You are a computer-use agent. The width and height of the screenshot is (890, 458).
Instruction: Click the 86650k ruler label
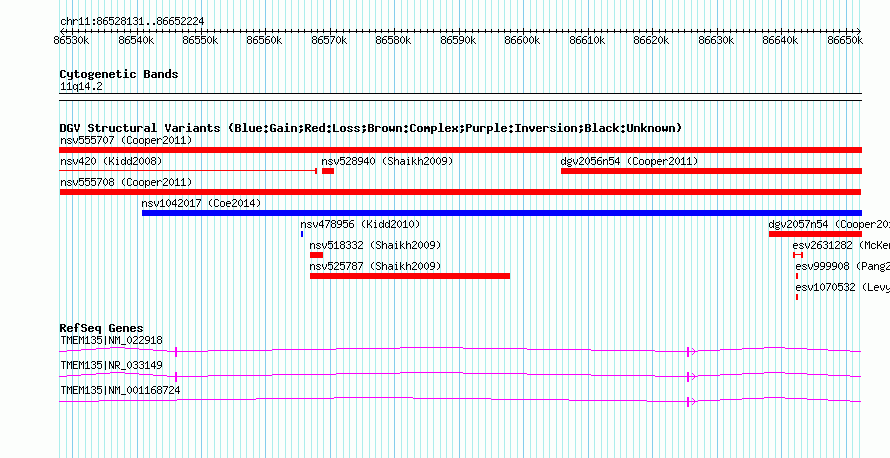(845, 41)
